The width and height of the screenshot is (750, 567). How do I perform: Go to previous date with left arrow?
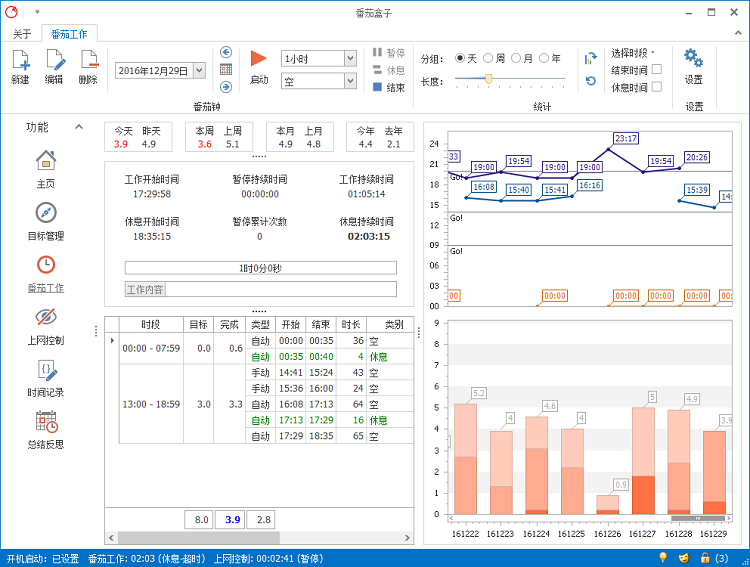pos(226,52)
